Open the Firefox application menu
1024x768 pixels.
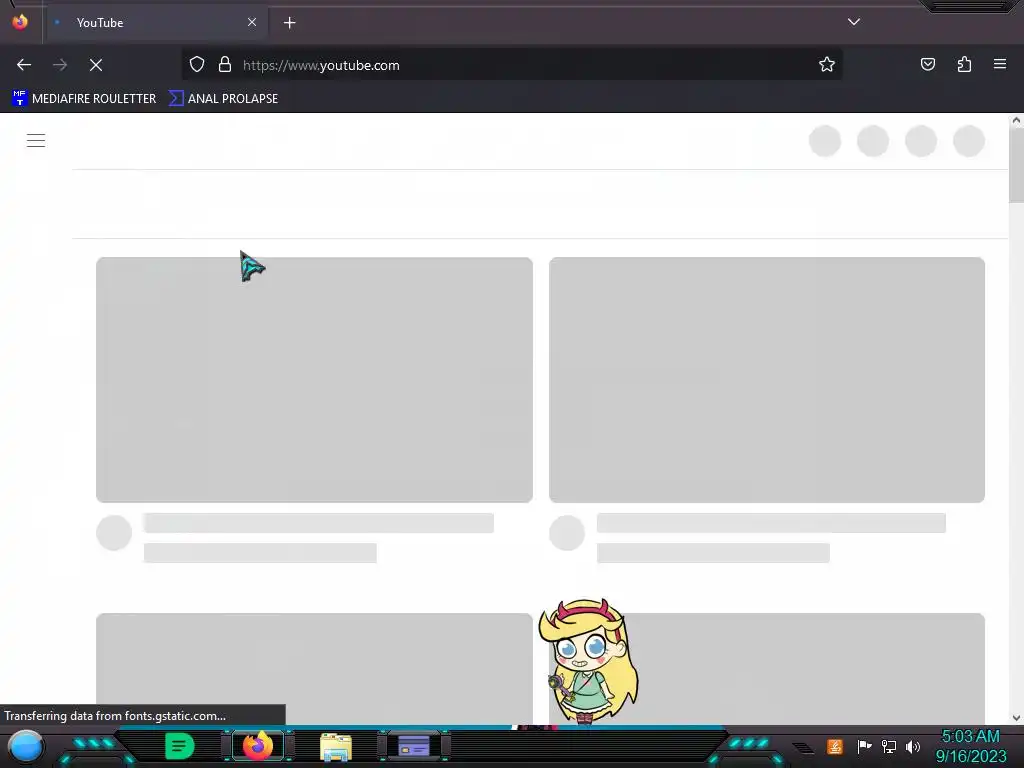click(x=1000, y=64)
